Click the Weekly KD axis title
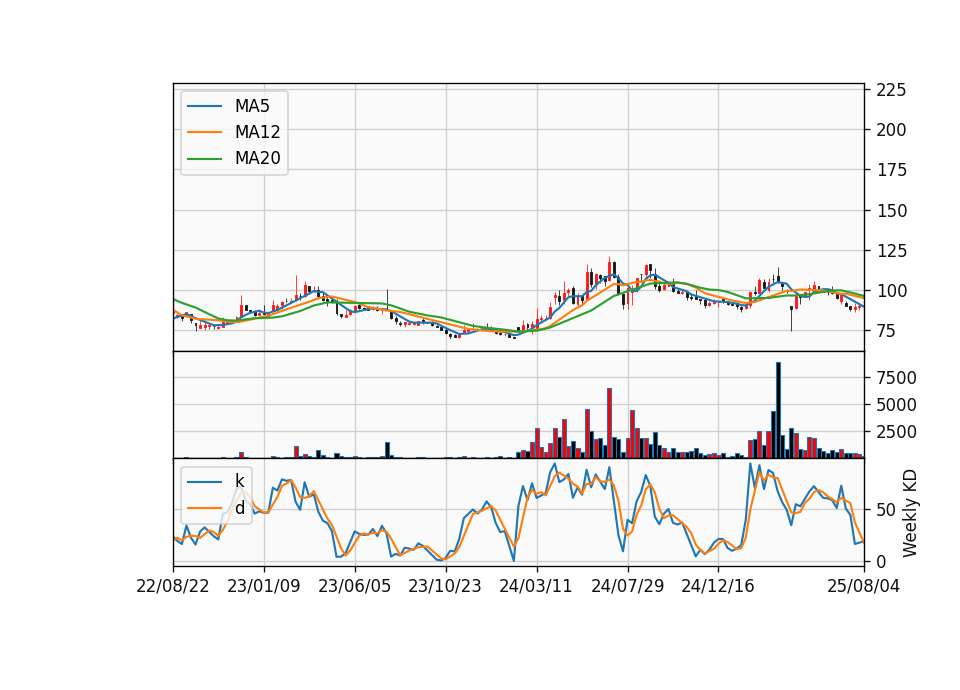This screenshot has height=690, width=960. [x=910, y=513]
